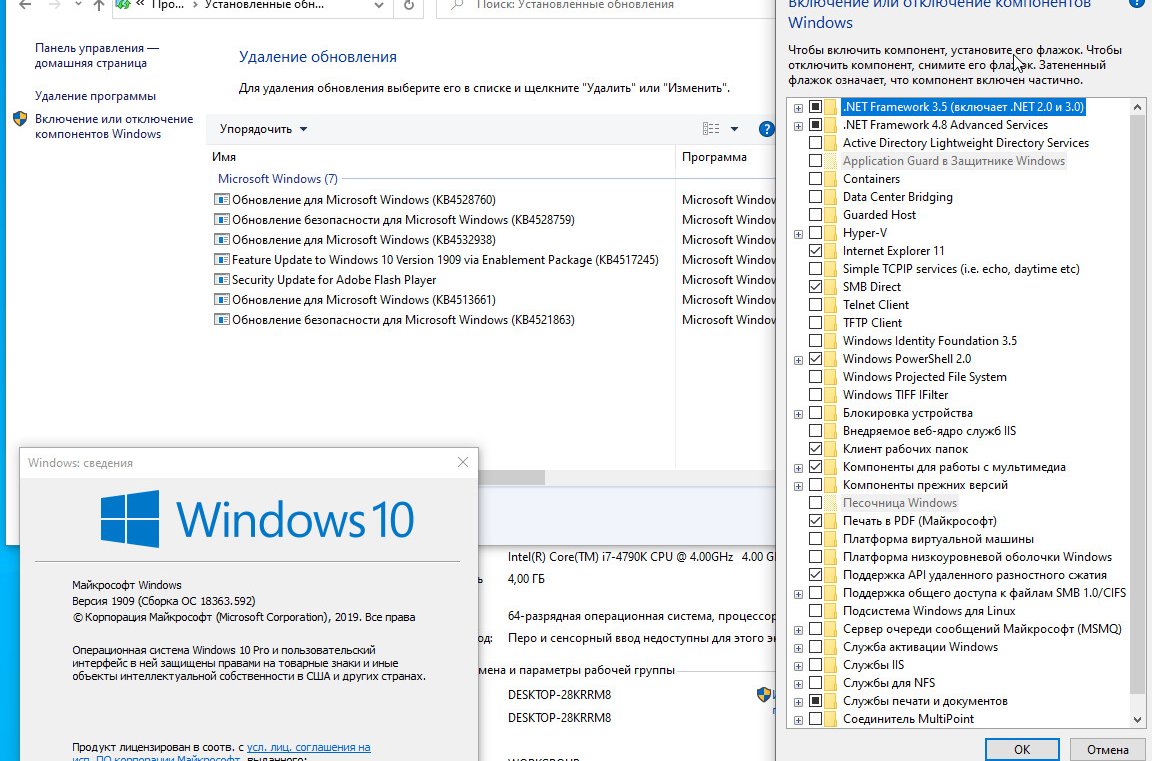Expand the Службы печати и документов node

click(799, 702)
